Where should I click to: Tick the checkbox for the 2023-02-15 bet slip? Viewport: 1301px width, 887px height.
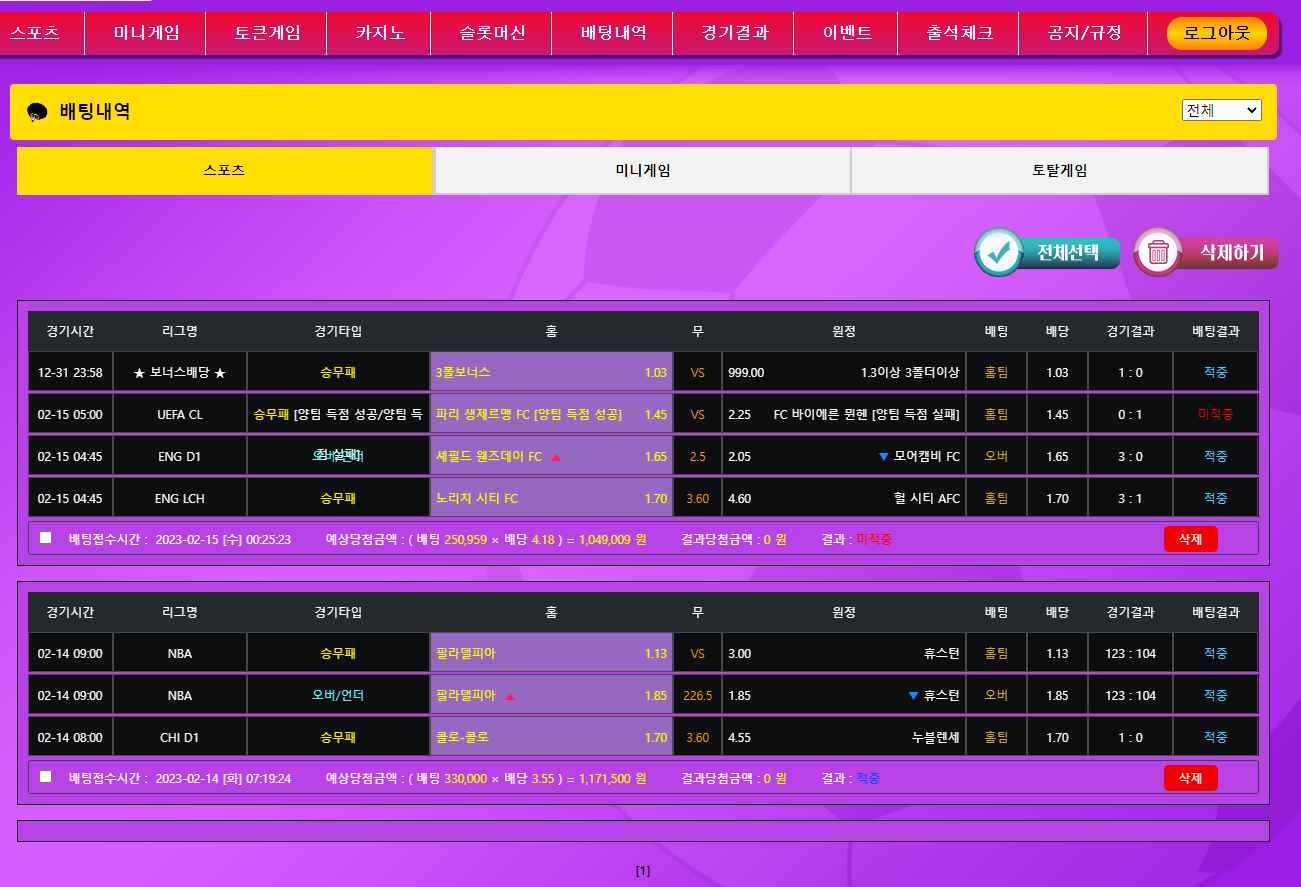click(45, 538)
